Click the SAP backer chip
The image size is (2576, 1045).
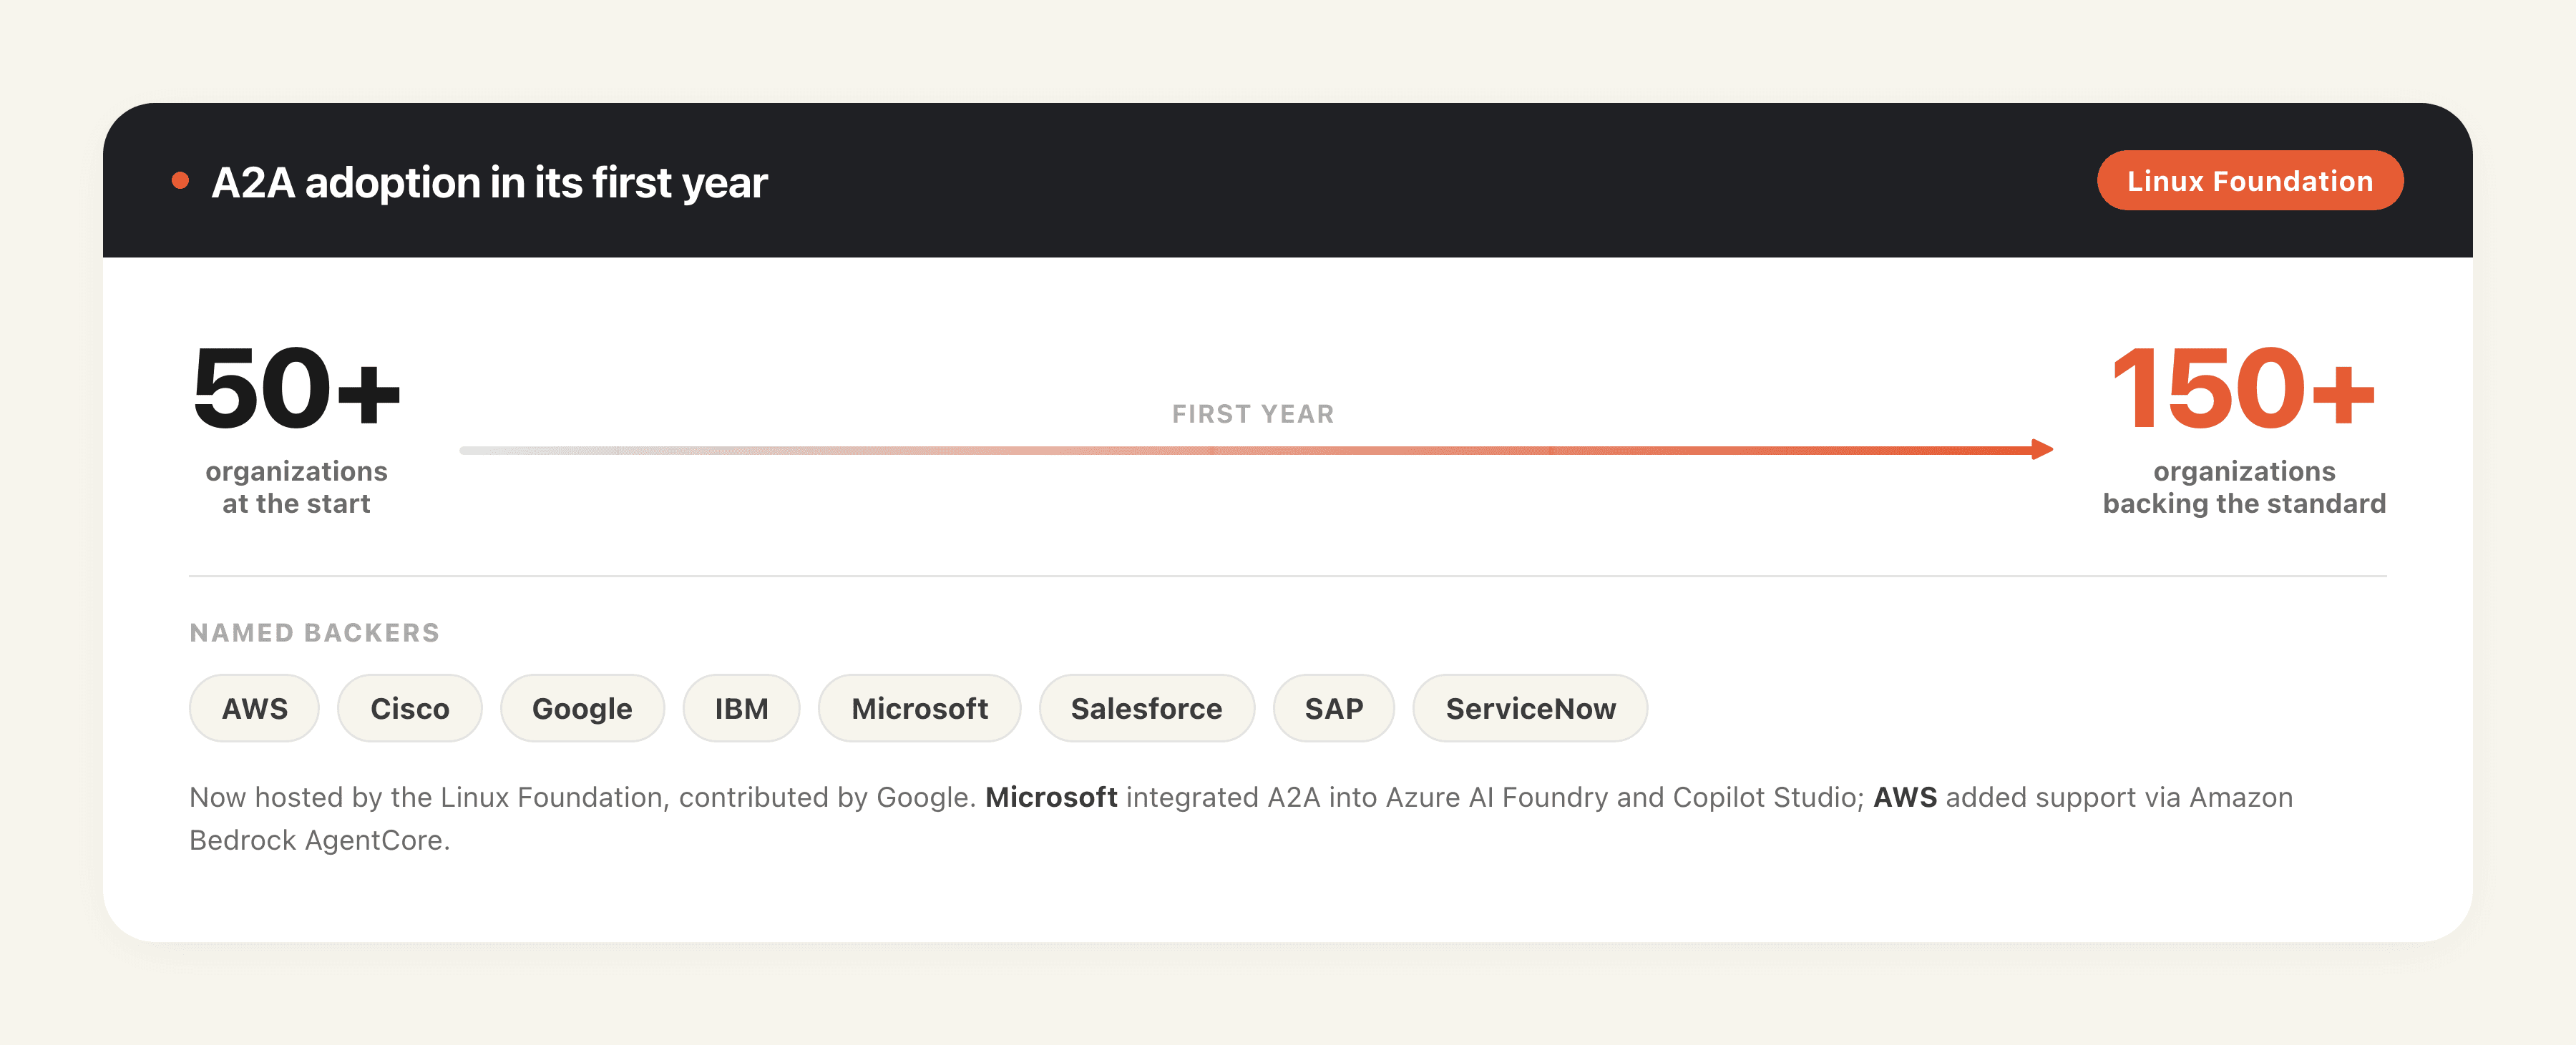tap(1333, 708)
